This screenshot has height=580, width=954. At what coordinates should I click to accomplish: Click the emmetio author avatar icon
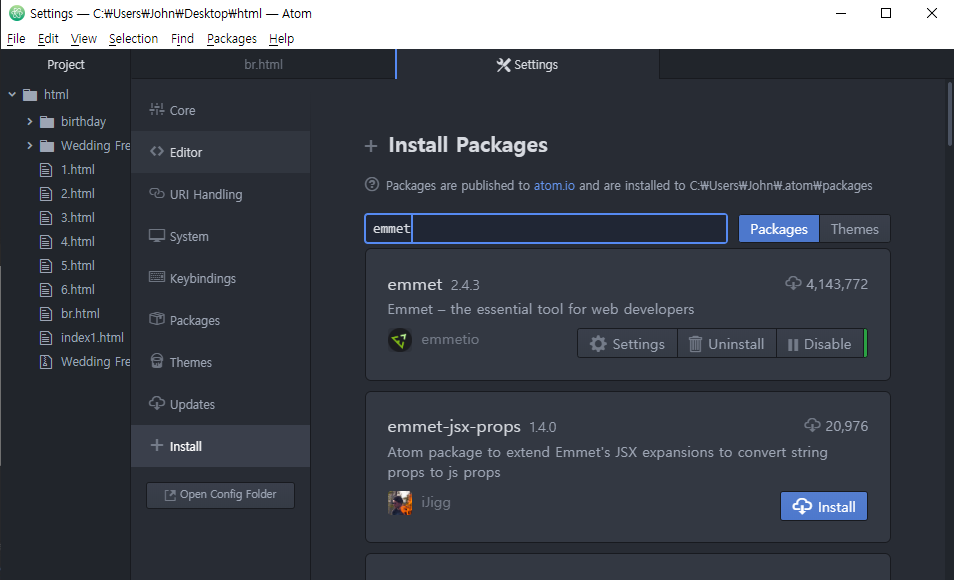pos(400,340)
